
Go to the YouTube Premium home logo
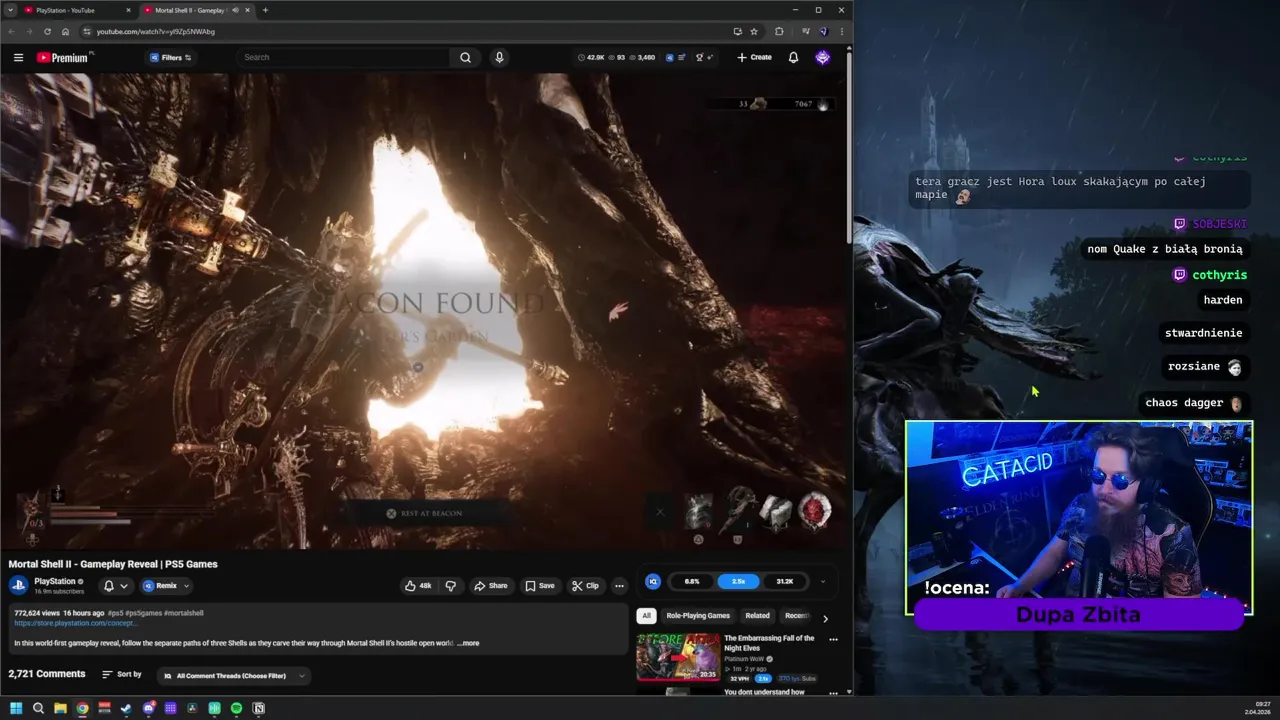click(x=64, y=57)
